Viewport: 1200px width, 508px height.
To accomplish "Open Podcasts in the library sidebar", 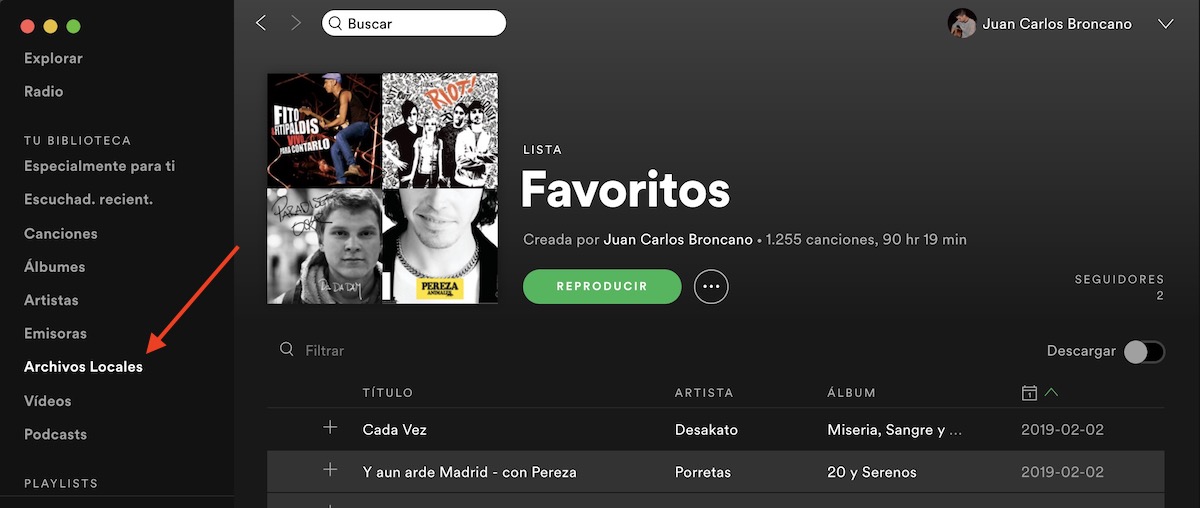I will click(x=55, y=434).
